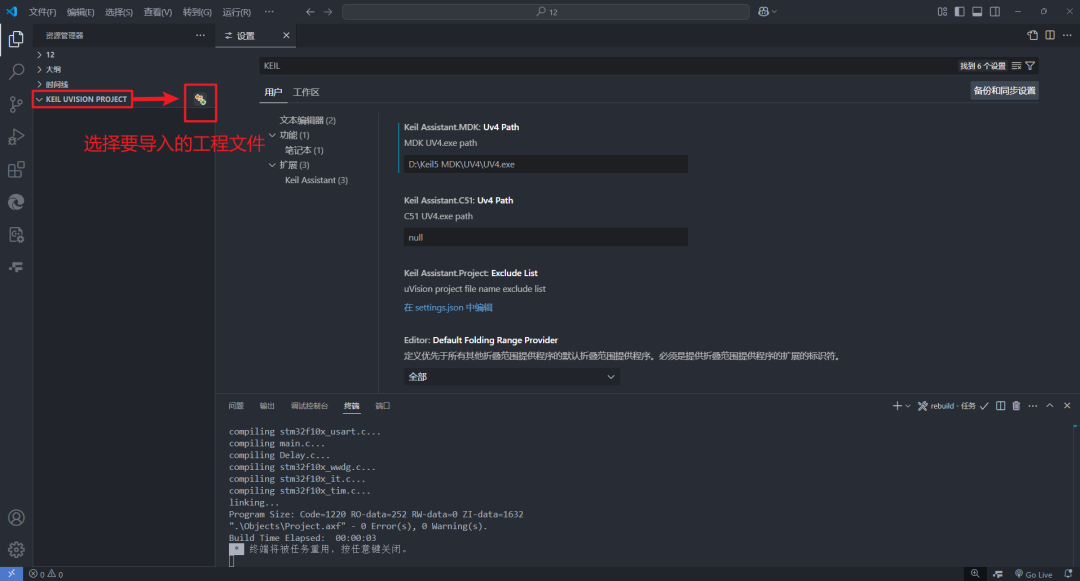The height and width of the screenshot is (581, 1080).
Task: Switch to the 输出 panel tab
Action: coord(267,406)
